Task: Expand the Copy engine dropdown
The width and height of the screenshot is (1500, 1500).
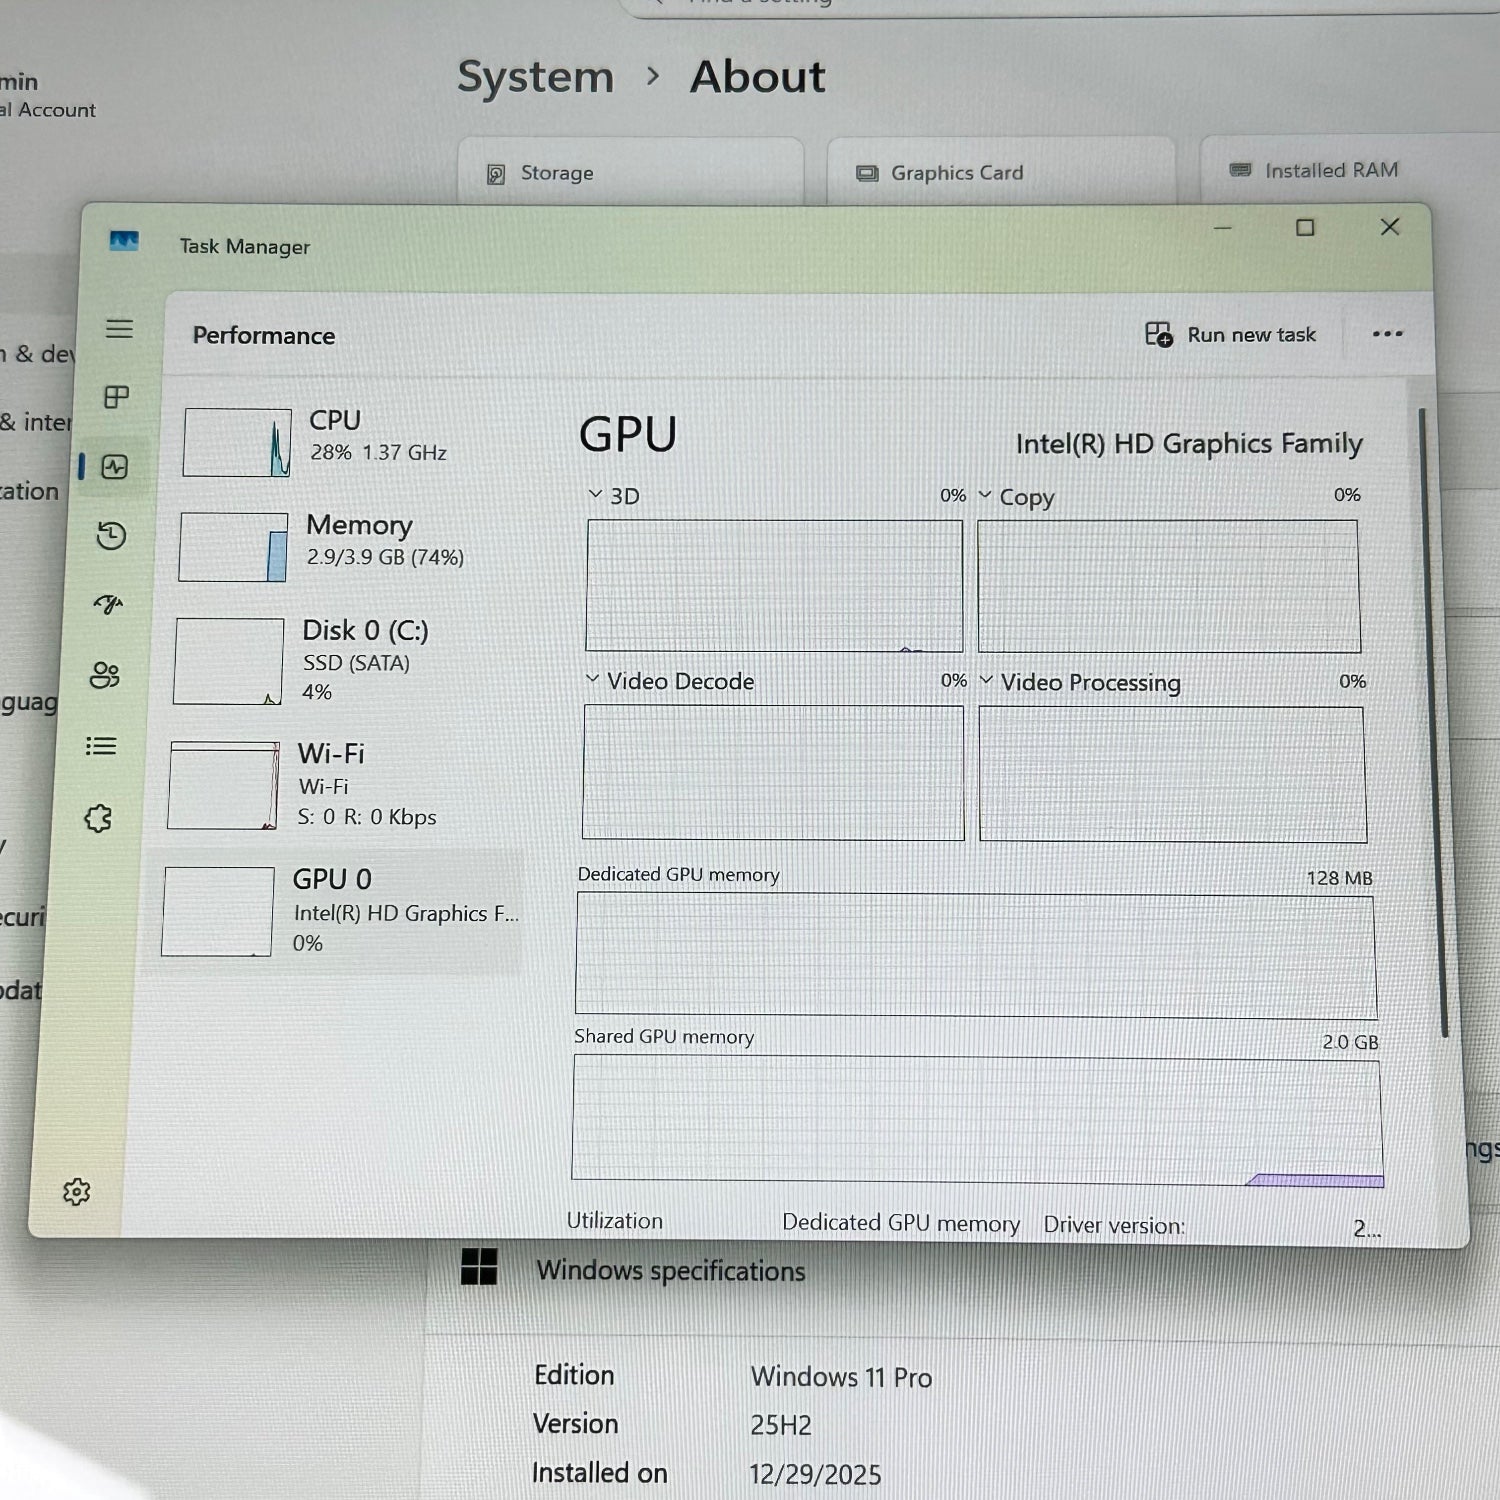Action: pos(985,496)
